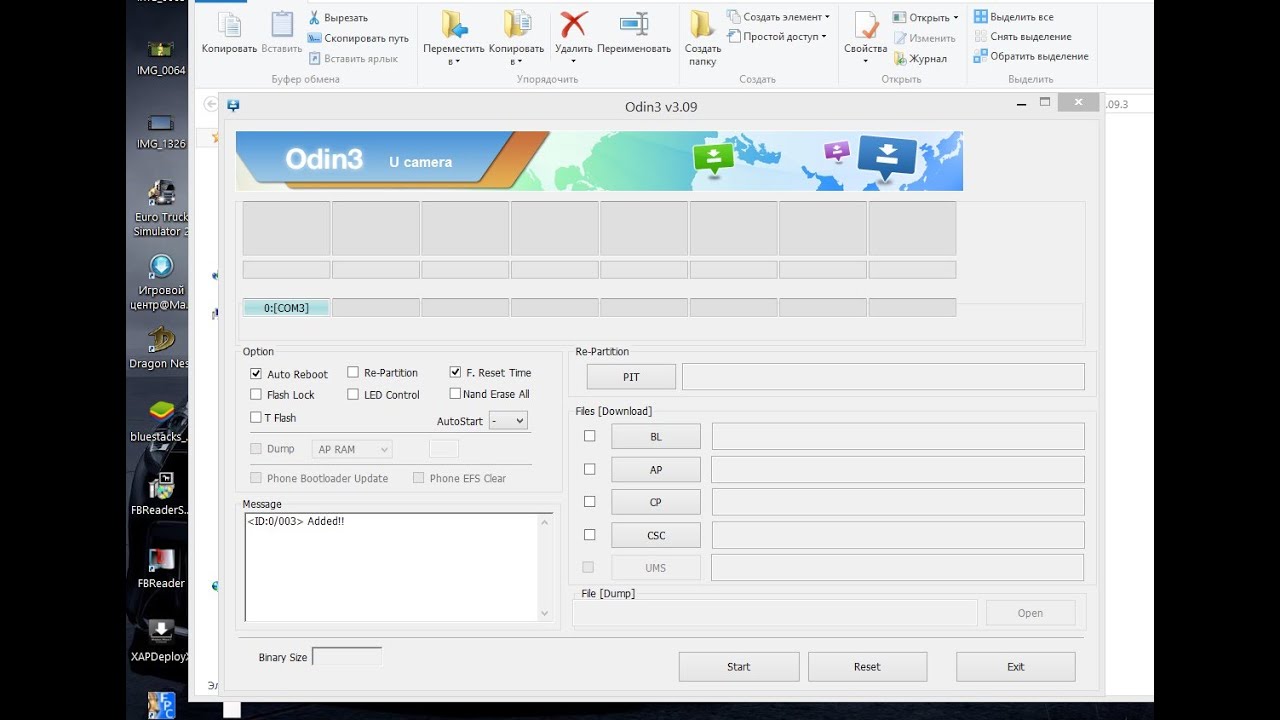Image resolution: width=1280 pixels, height=720 pixels.
Task: Enable the T Flash checkbox
Action: coord(256,418)
